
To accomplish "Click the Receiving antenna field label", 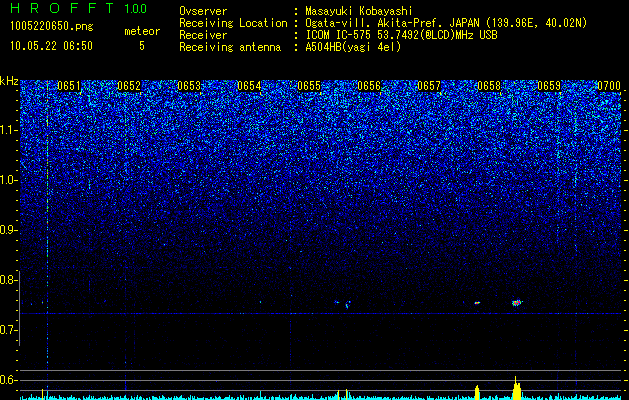I will [230, 47].
